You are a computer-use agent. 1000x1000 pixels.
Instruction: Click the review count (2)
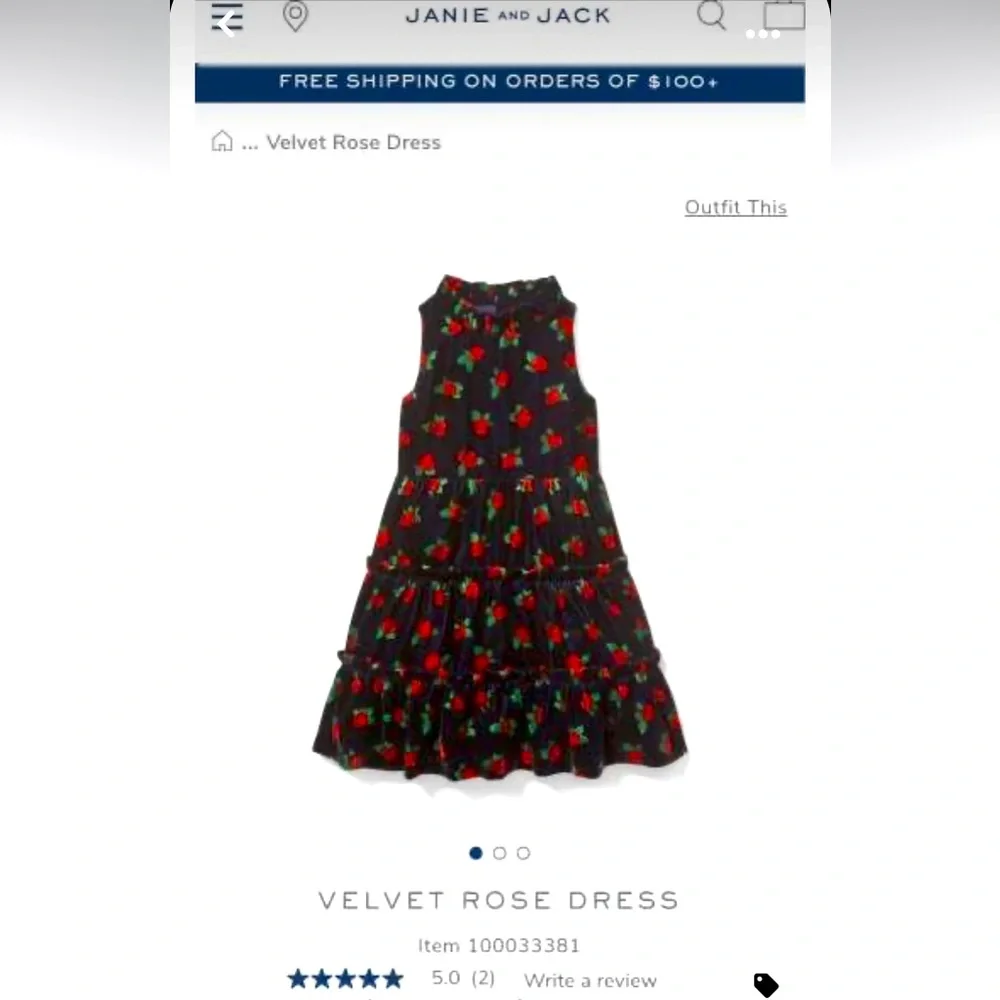tap(483, 978)
